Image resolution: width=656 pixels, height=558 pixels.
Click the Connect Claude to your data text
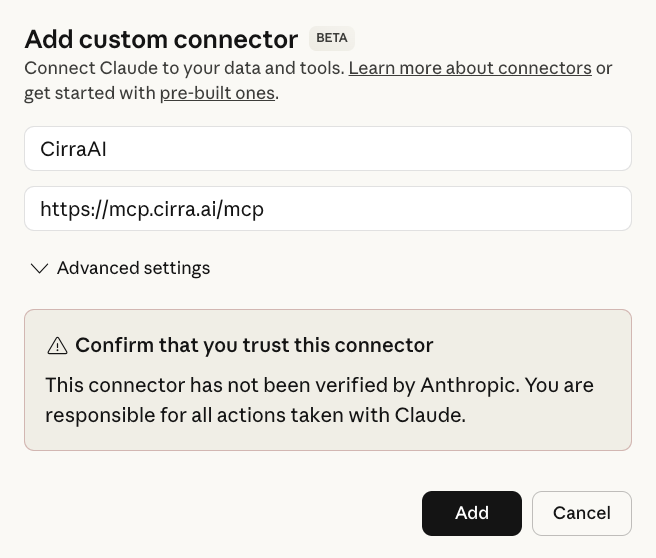pyautogui.click(x=184, y=68)
